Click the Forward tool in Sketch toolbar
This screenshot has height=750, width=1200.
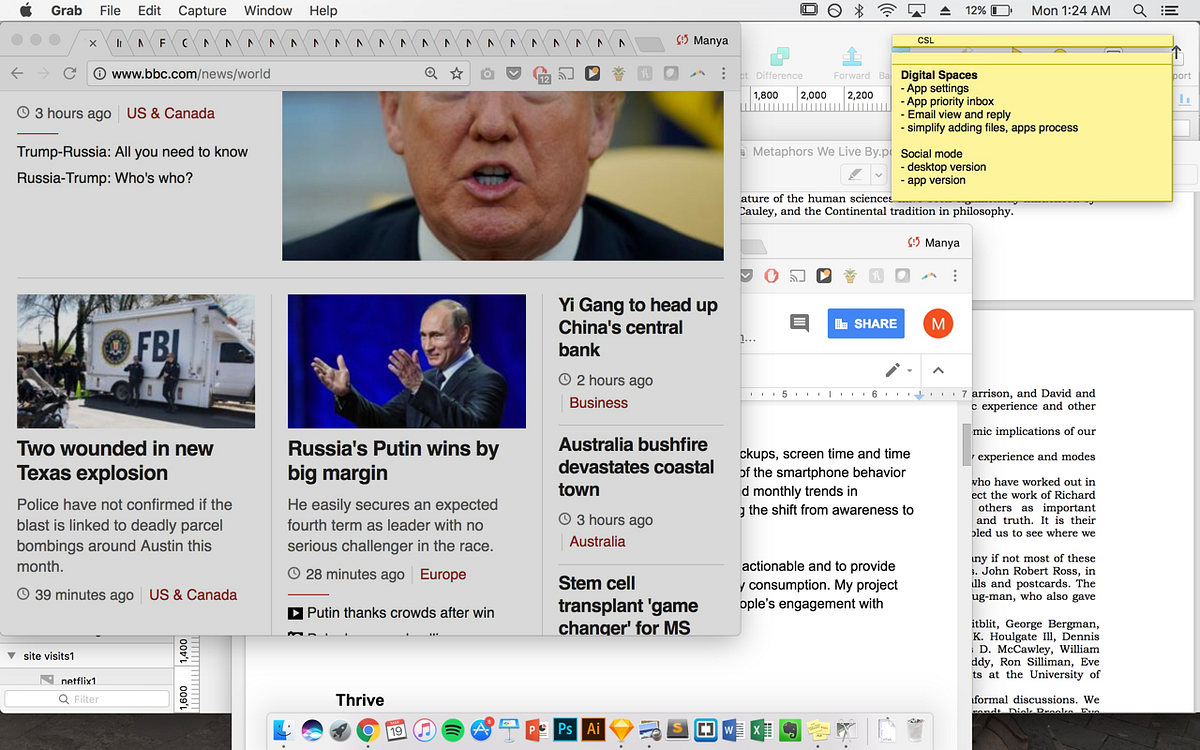point(852,63)
